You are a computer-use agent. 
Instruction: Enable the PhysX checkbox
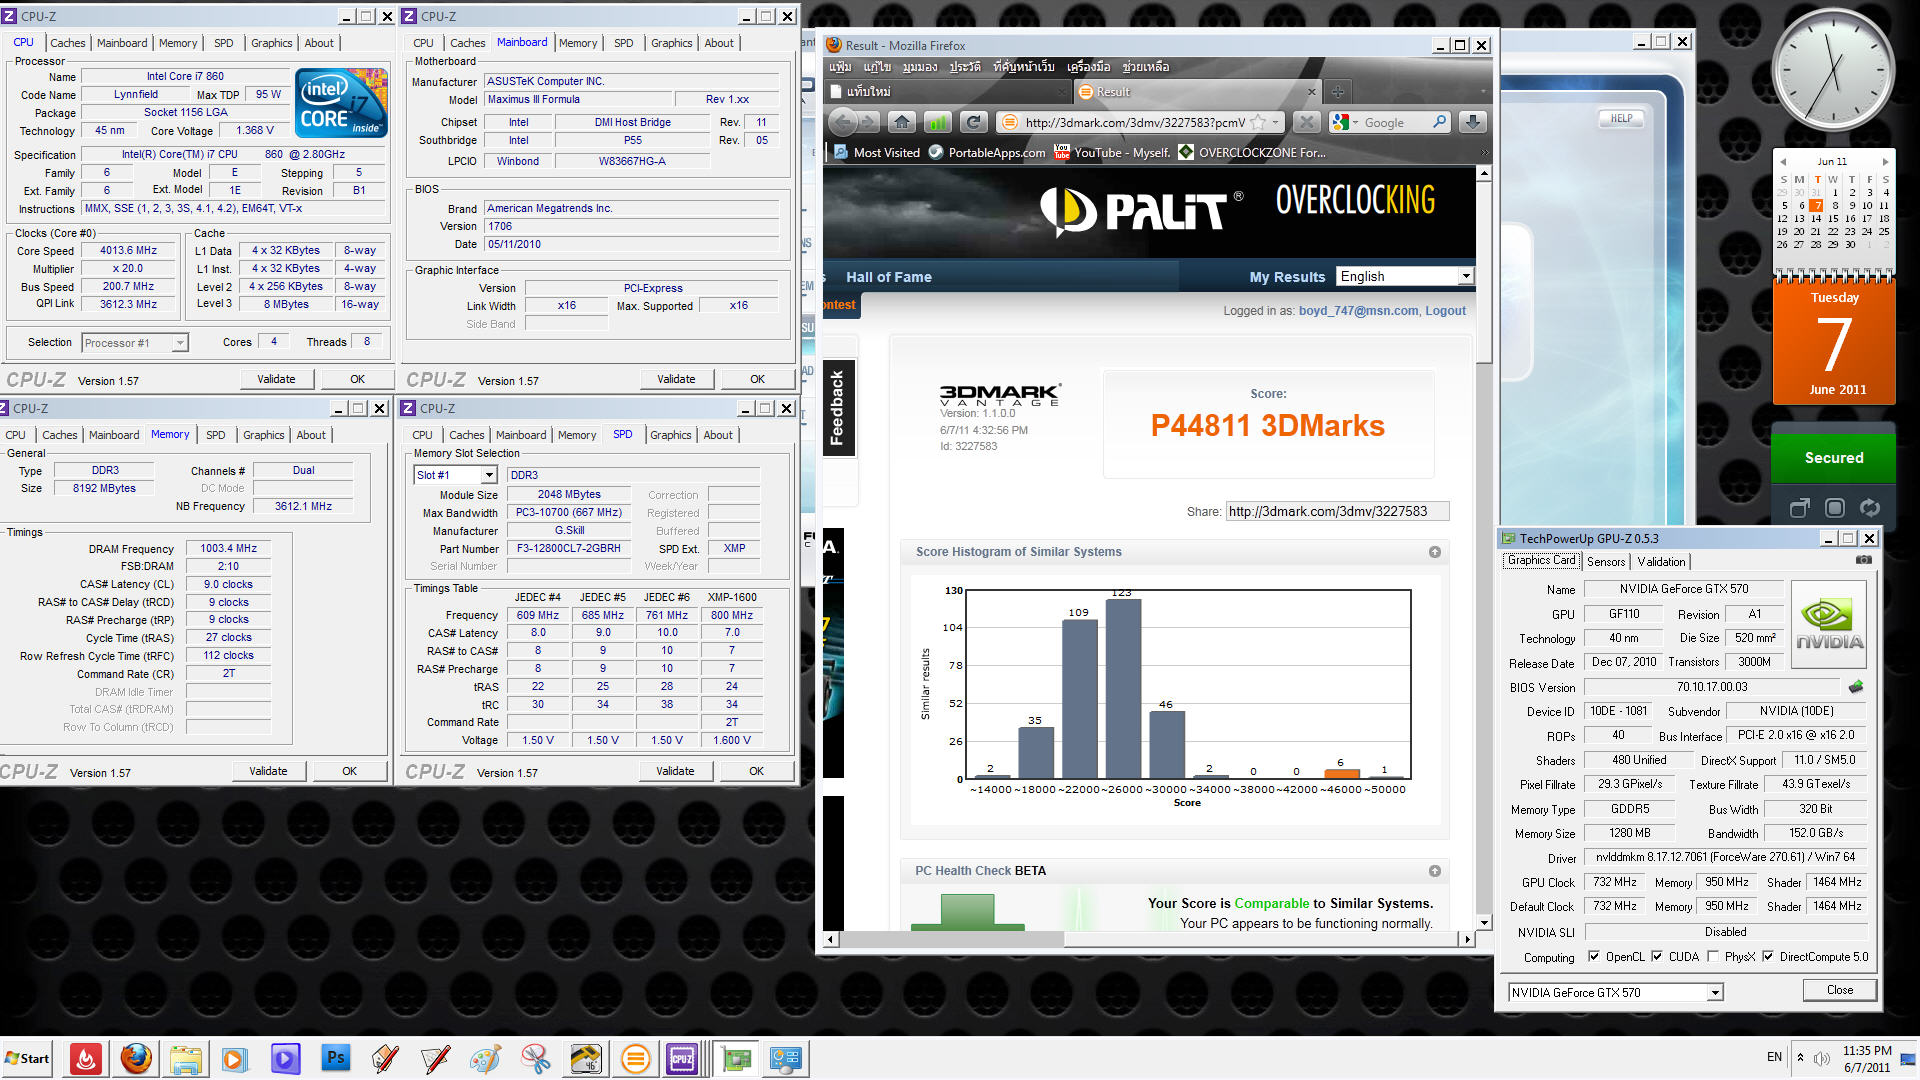click(1713, 957)
